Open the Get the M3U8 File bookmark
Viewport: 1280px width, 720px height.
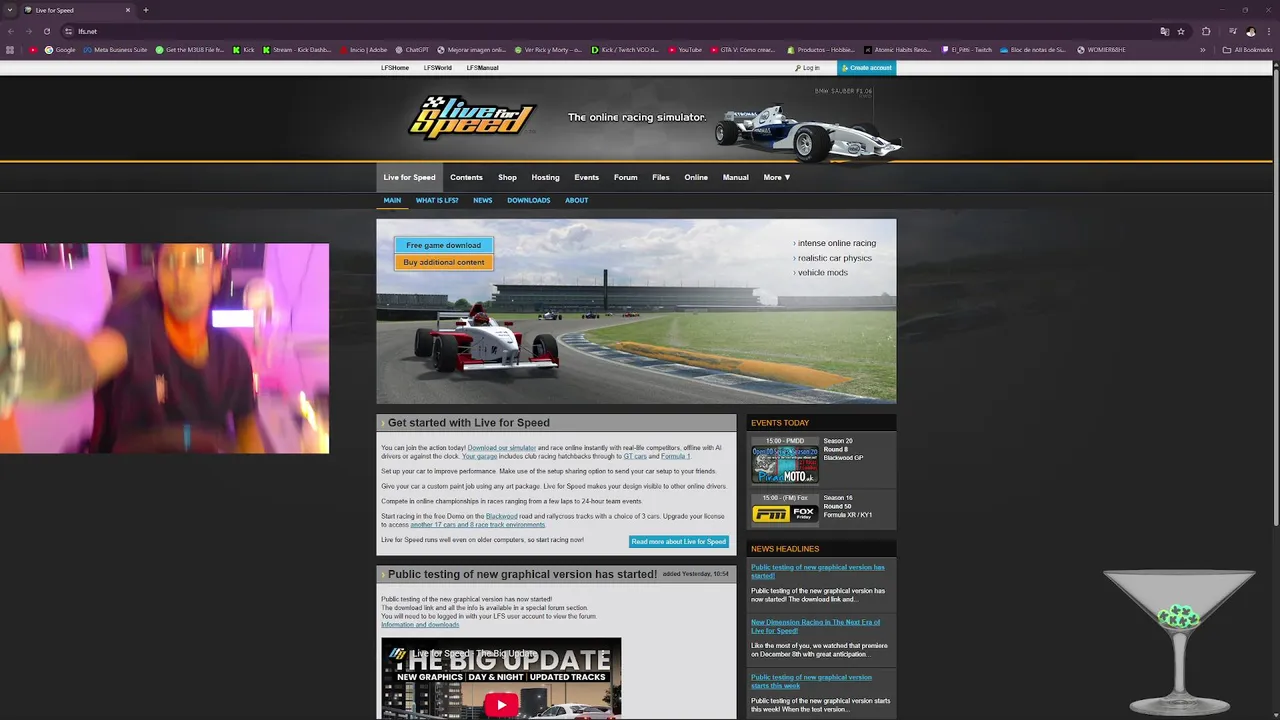click(x=190, y=49)
